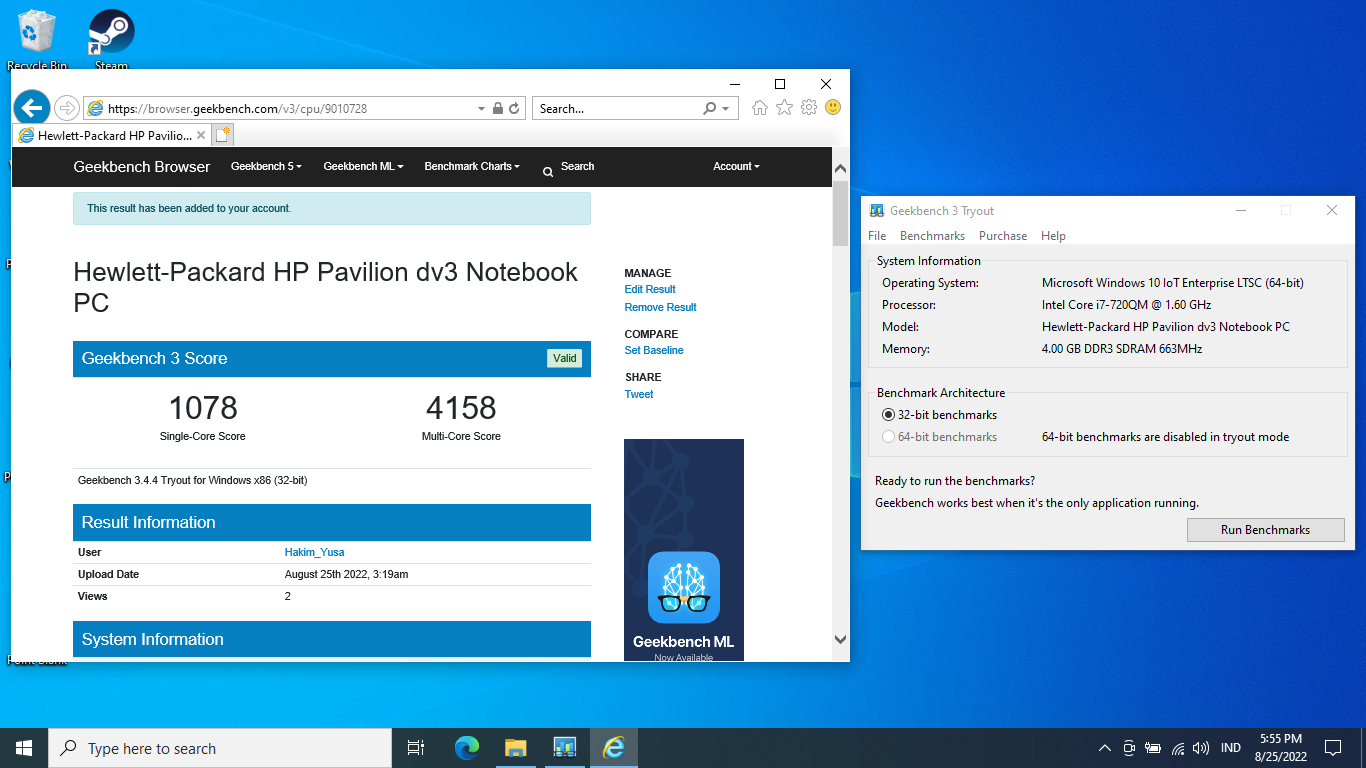Select the Hewlett-Packard HP Pavilion browser tab

coord(111,135)
